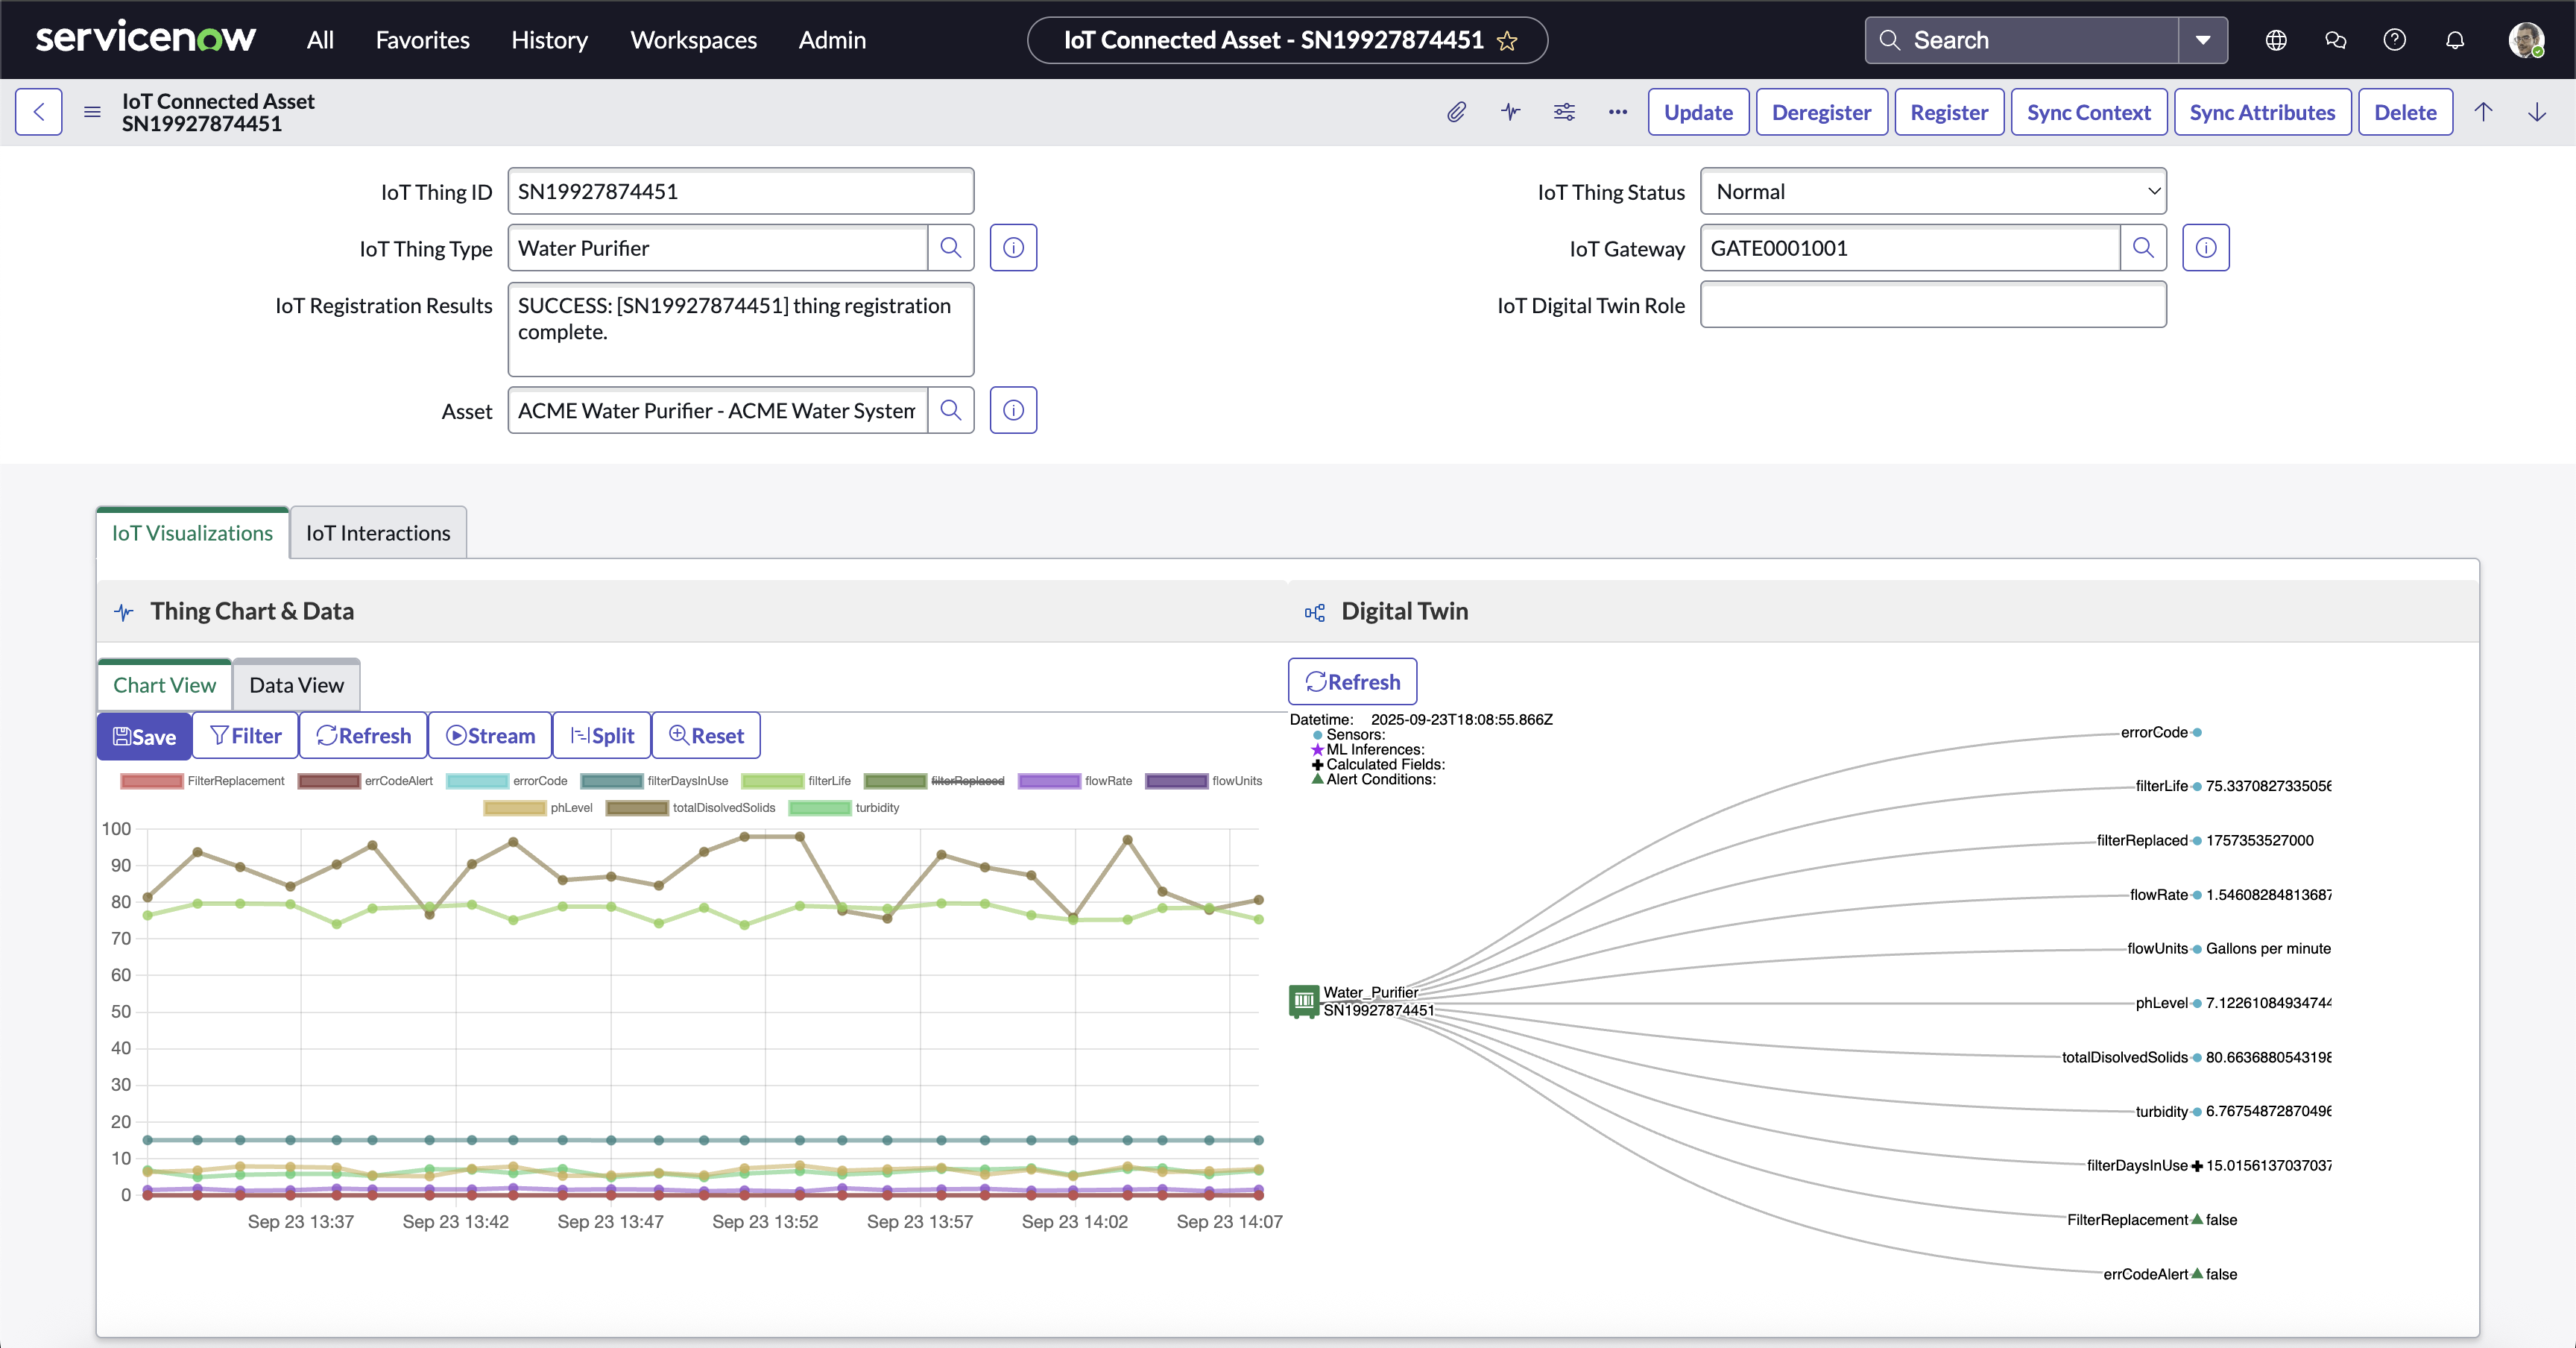View IoT Thing Type record info
The height and width of the screenshot is (1348, 2576).
tap(1013, 248)
